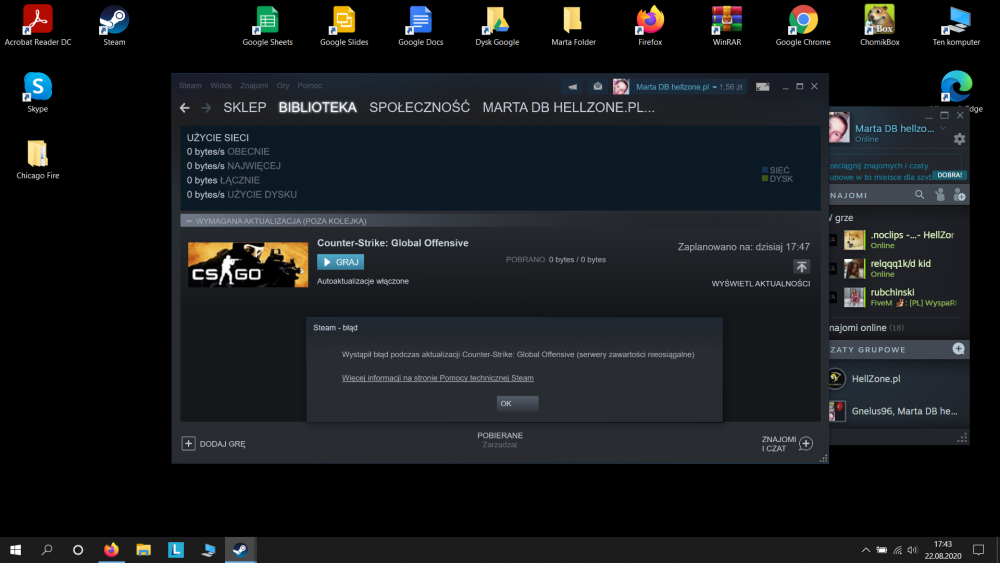
Task: Open the Windows Start menu
Action: pos(15,550)
